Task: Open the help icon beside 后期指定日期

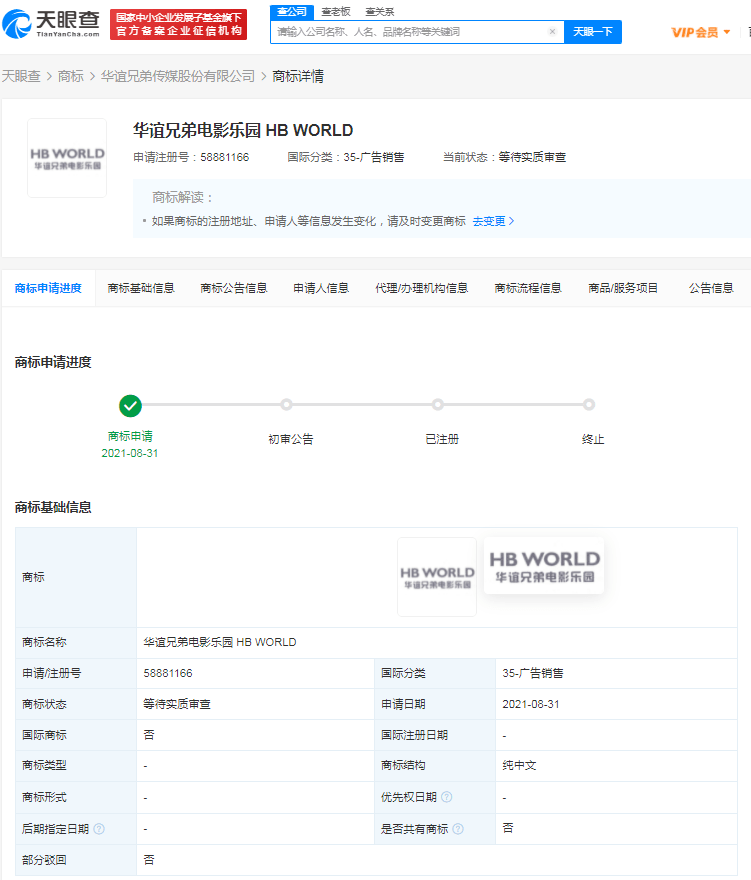Action: click(x=99, y=829)
